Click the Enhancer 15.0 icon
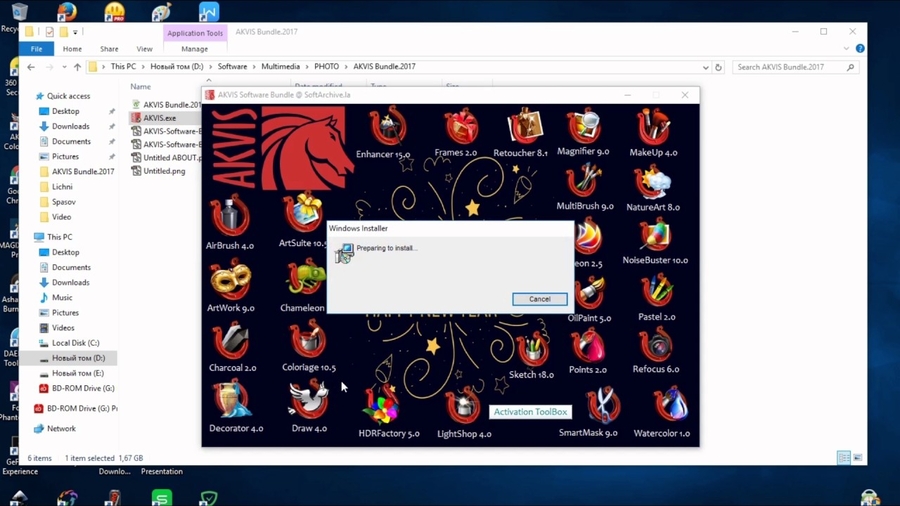 (387, 130)
